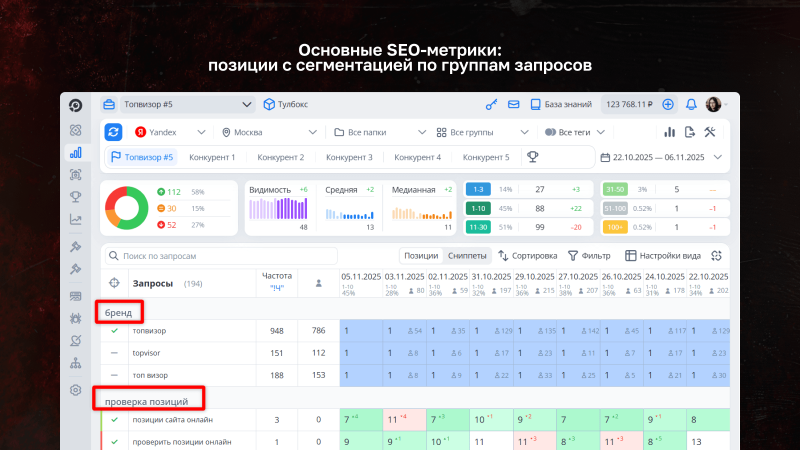Image resolution: width=800 pixels, height=450 pixels.
Task: Click the Поиск по запросам search field
Action: [221, 256]
